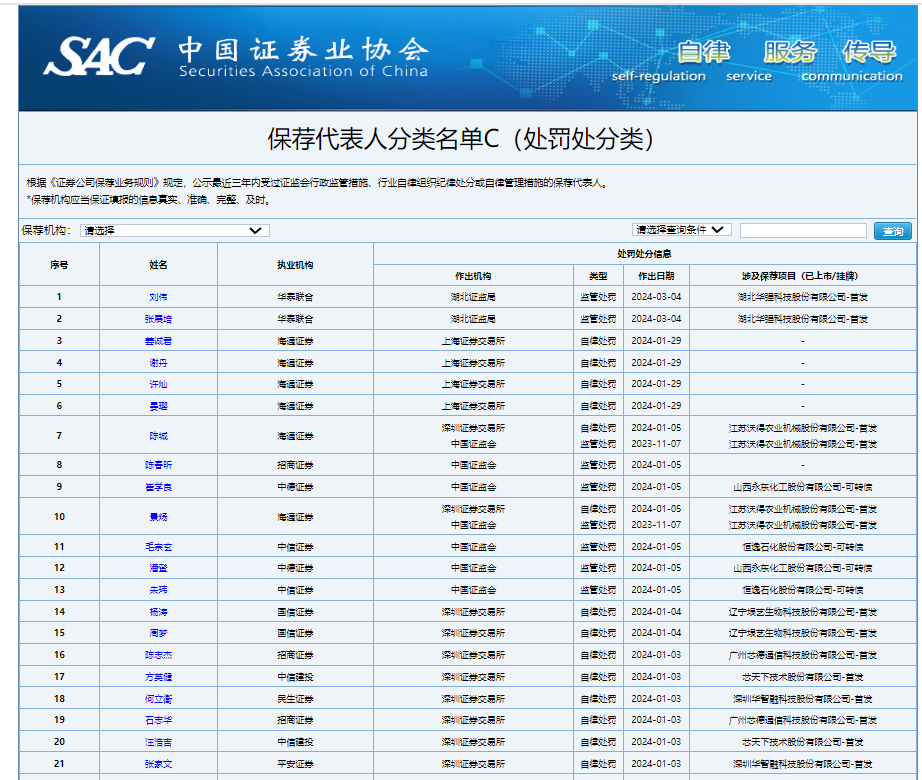Viewport: 922px width, 780px height.
Task: Click the 张家文 name link in row 21
Action: [x=158, y=764]
